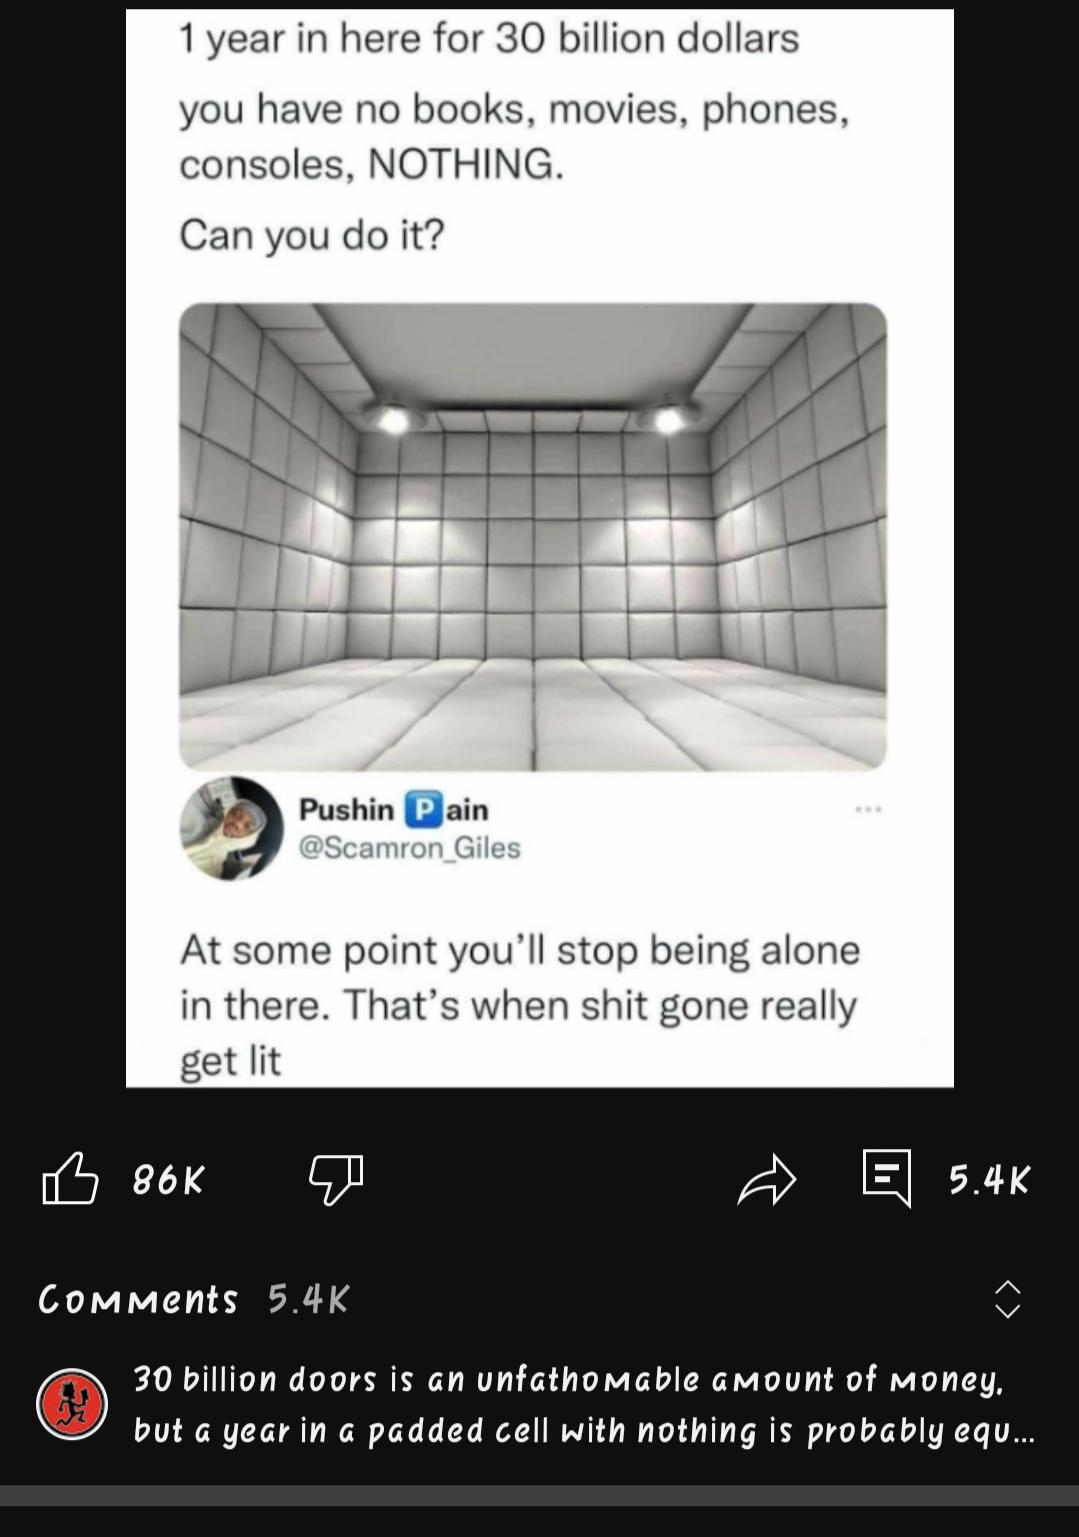Screen dimensions: 1079x1537
Task: Click the Pushin Pain profile picture
Action: coord(232,829)
